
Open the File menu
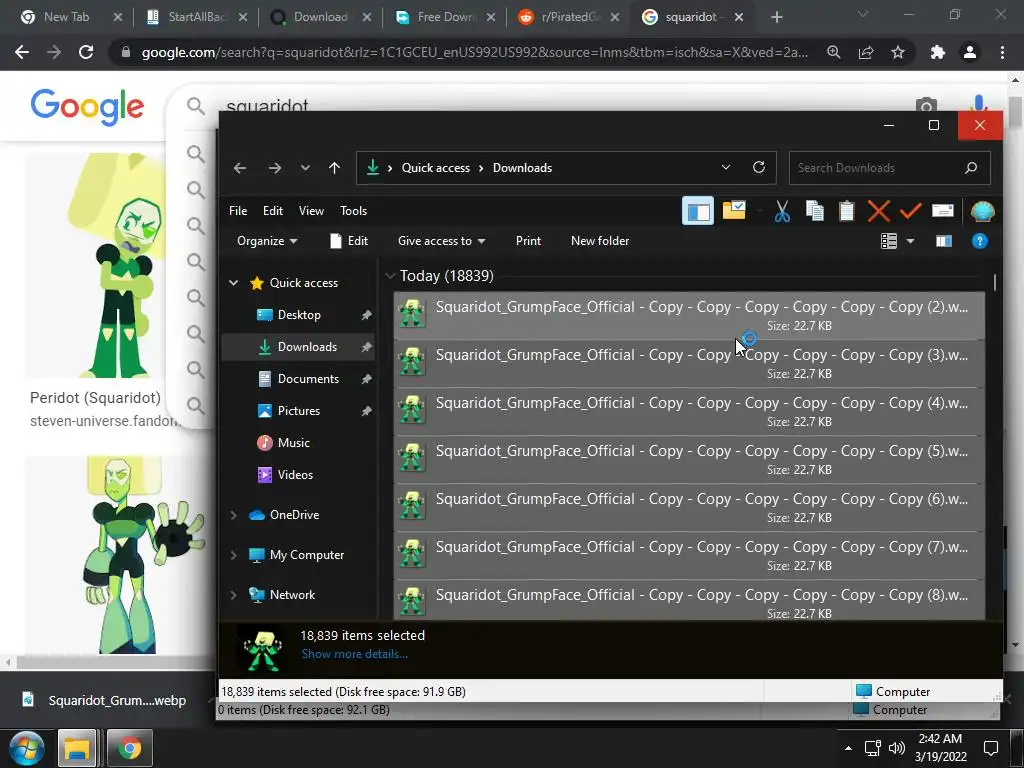(238, 210)
